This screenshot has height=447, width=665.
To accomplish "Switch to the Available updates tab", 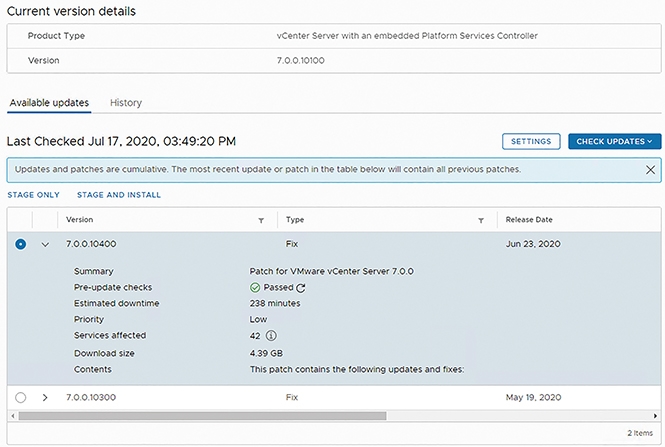I will [x=49, y=103].
